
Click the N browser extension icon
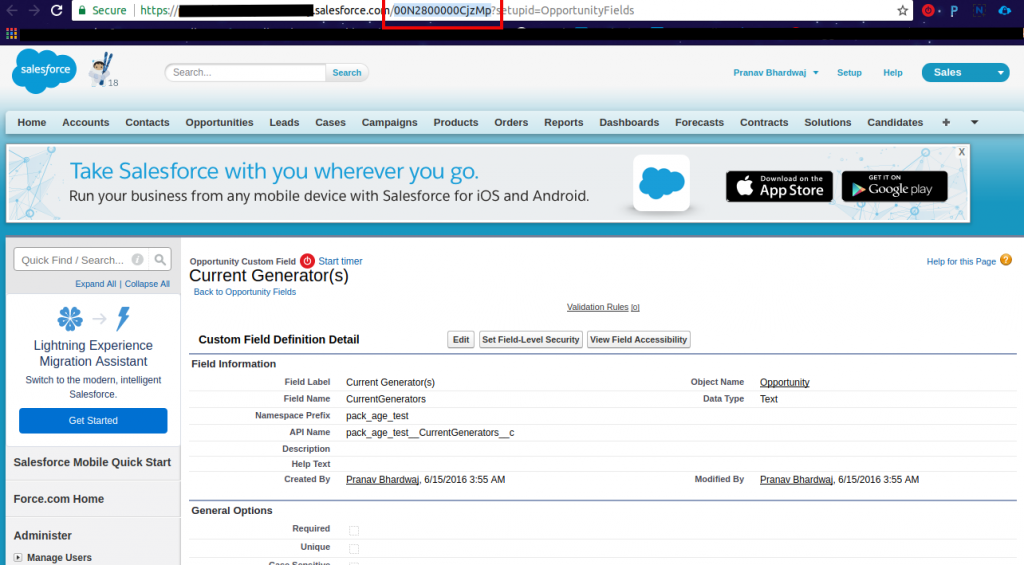click(x=979, y=10)
